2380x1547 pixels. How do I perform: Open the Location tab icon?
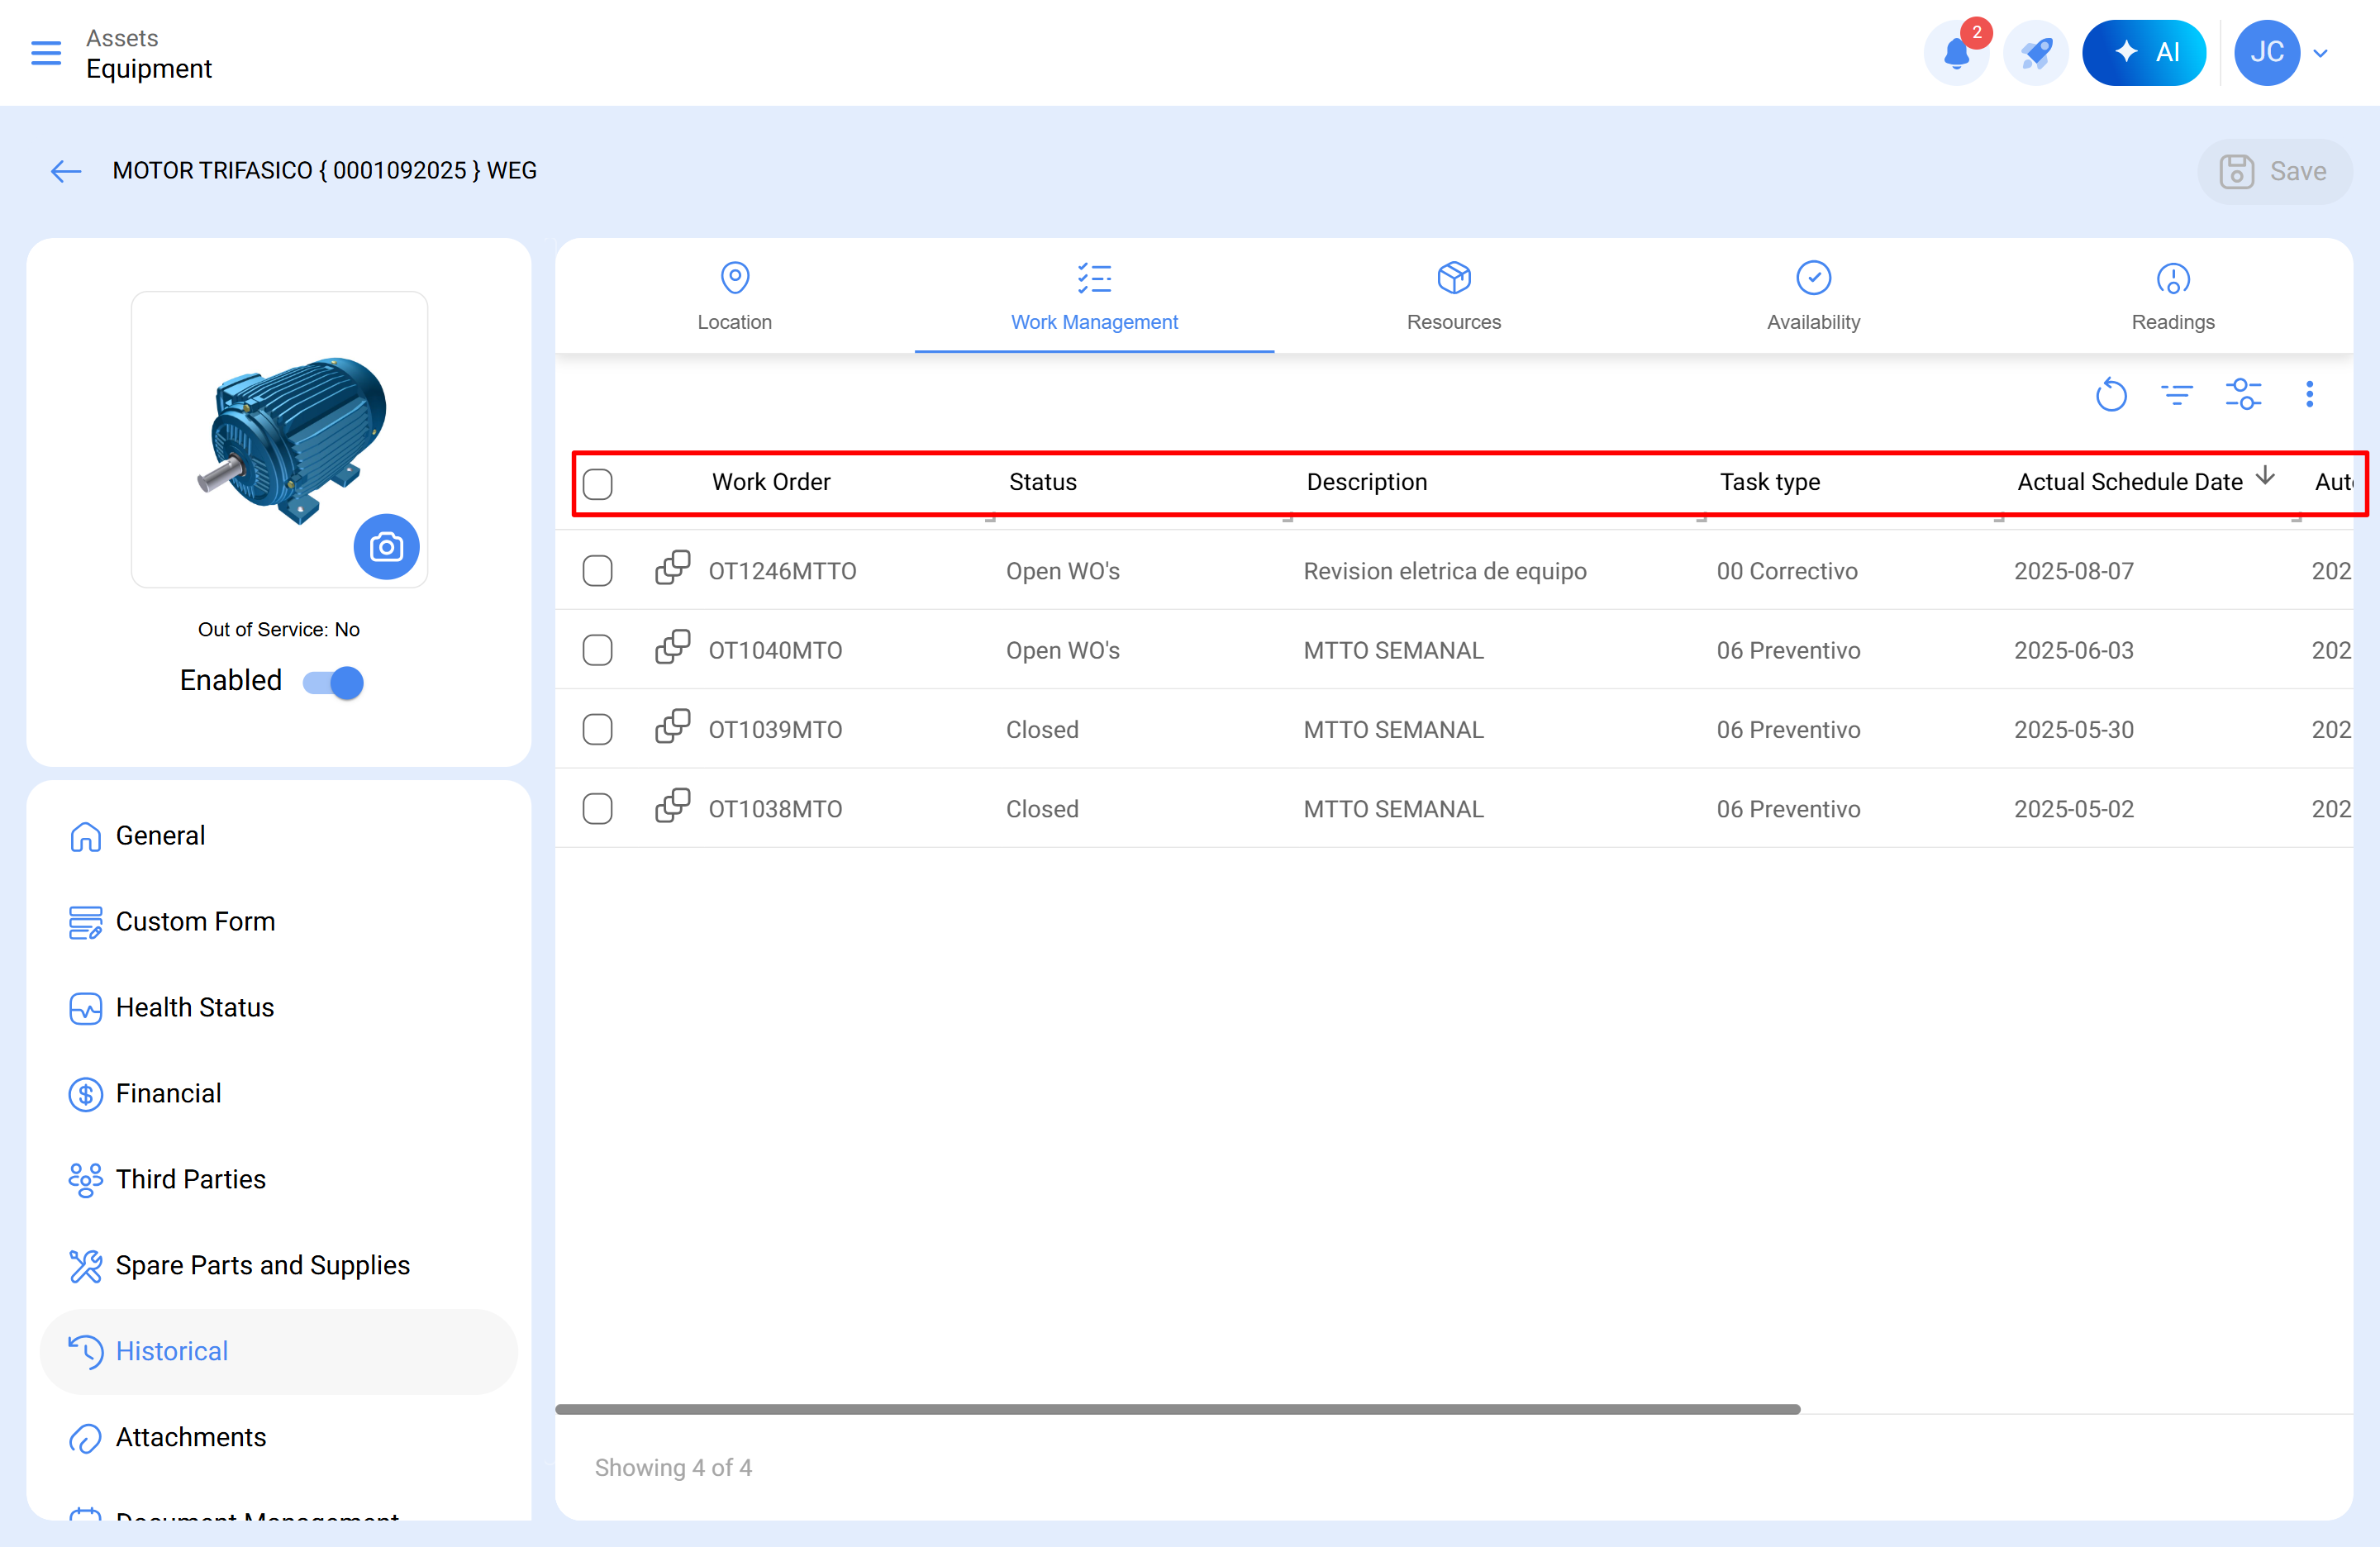point(735,278)
